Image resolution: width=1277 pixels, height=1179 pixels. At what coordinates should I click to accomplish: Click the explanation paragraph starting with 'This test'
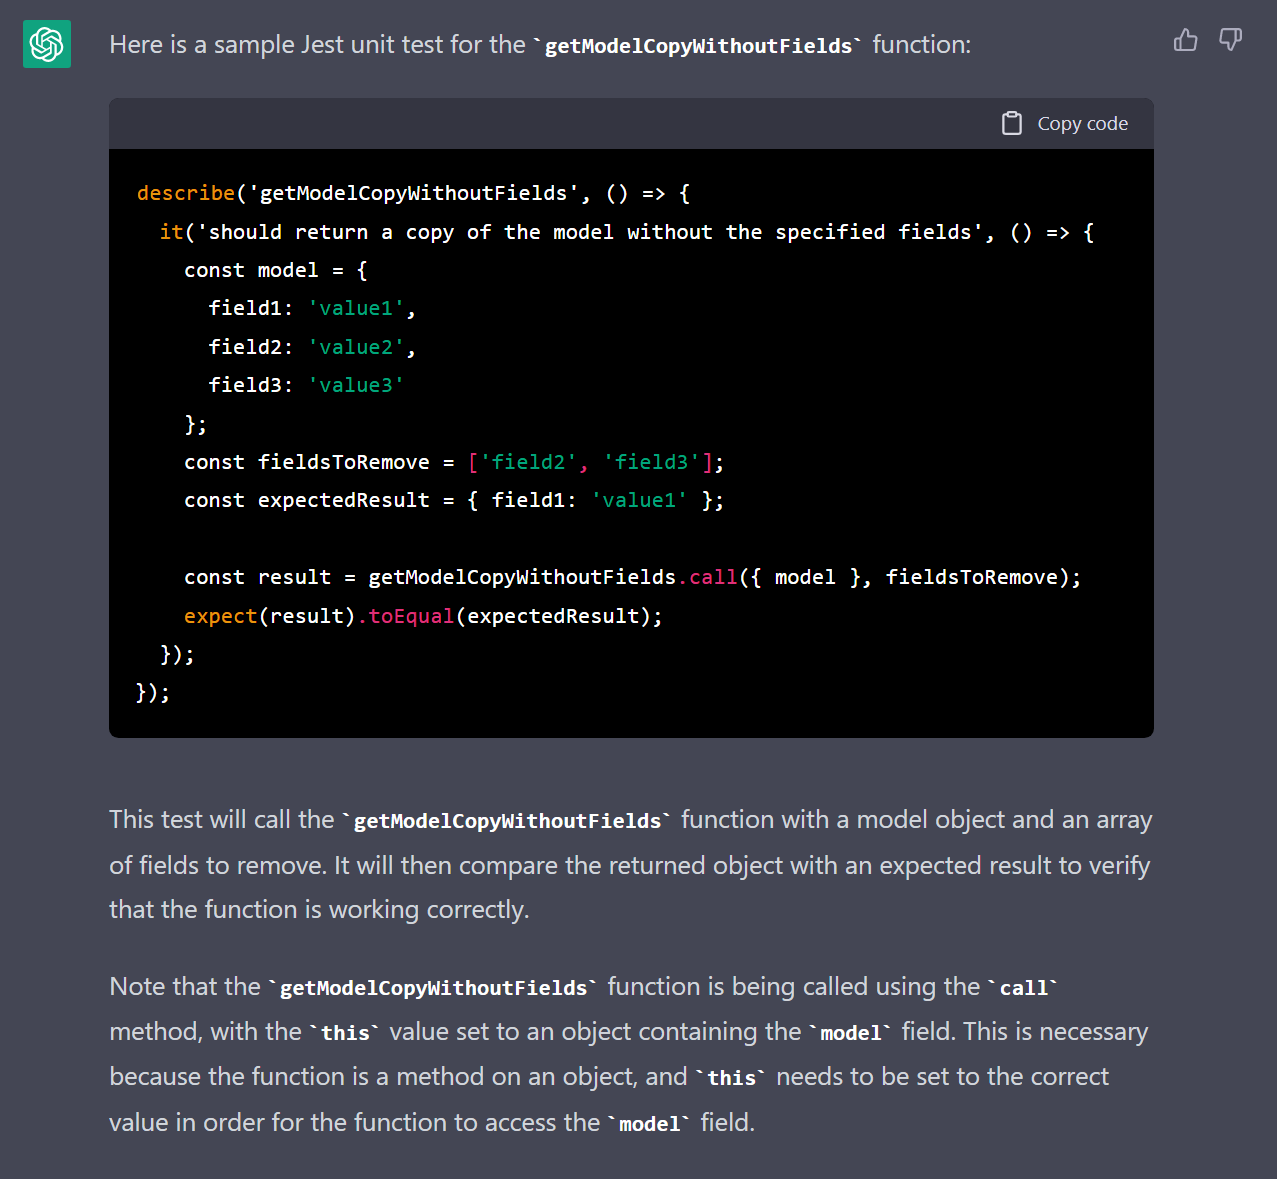pos(628,864)
